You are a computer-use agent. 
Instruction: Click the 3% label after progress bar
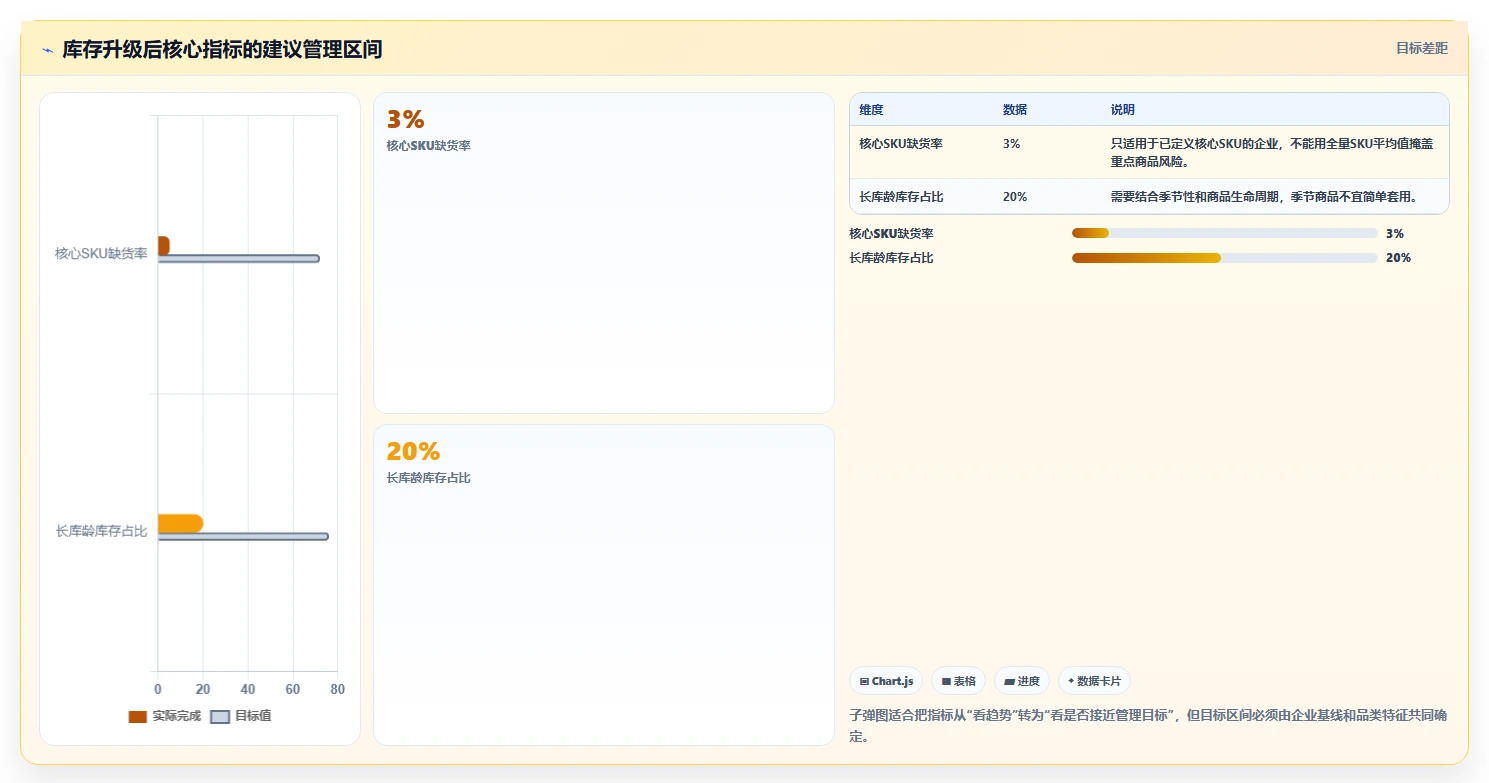click(1395, 234)
